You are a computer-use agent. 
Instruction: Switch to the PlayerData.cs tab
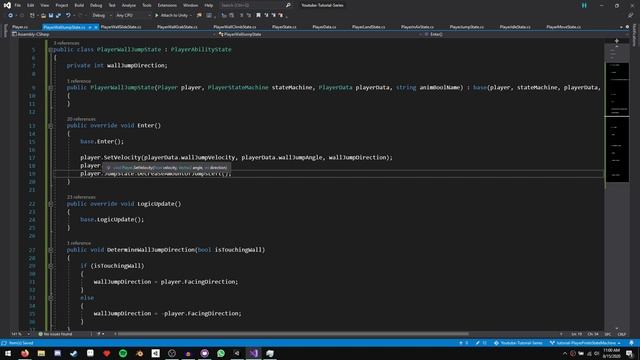point(324,27)
